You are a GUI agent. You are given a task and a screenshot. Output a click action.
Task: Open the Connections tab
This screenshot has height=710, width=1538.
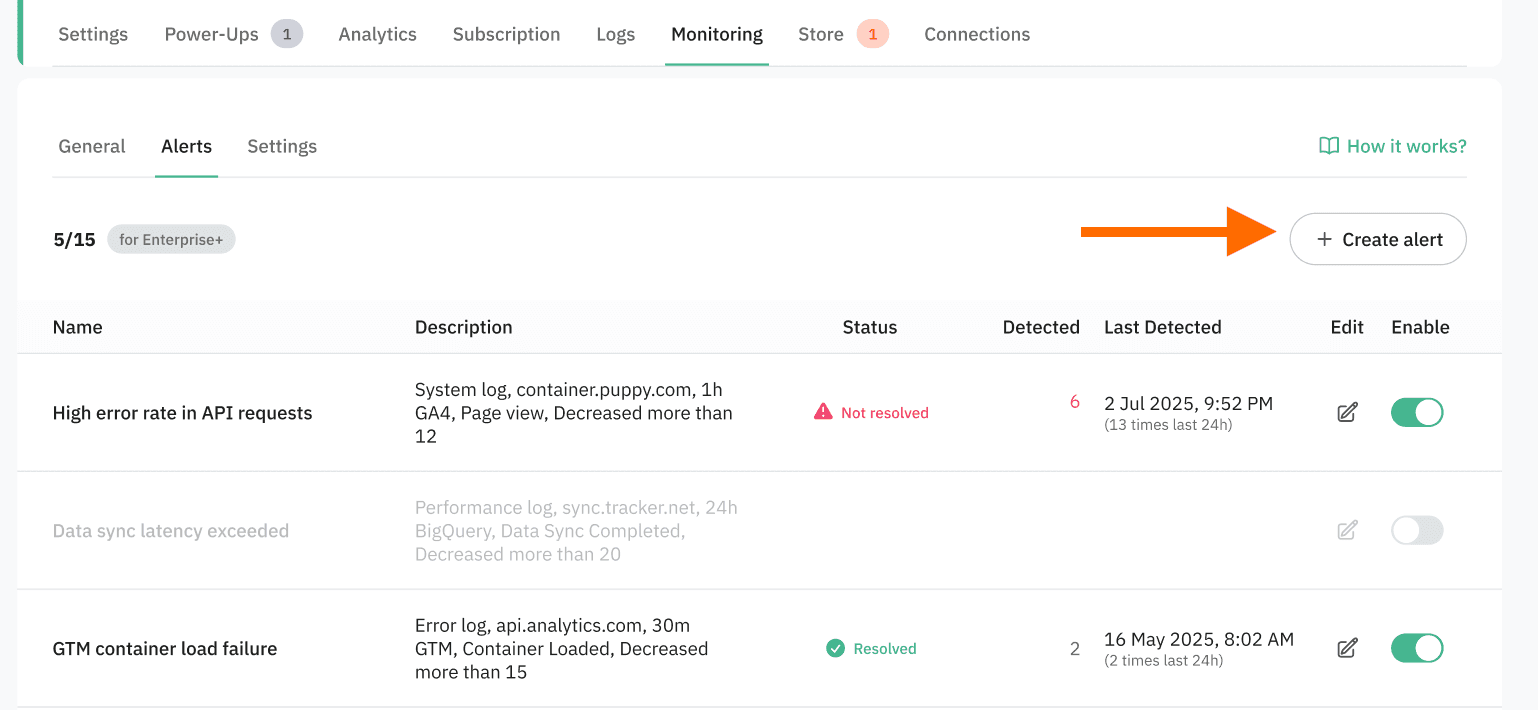[976, 34]
